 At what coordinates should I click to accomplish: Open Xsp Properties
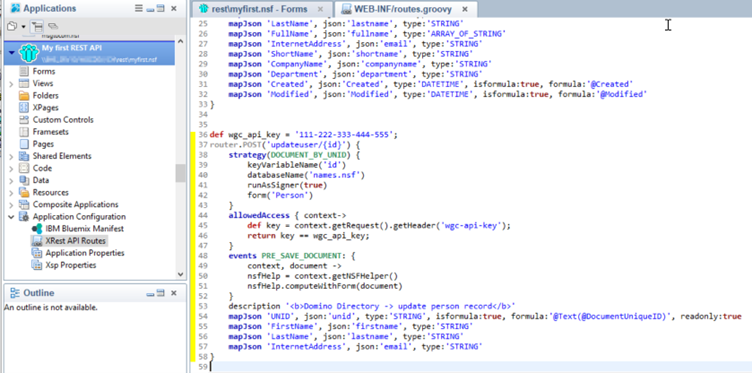(70, 265)
